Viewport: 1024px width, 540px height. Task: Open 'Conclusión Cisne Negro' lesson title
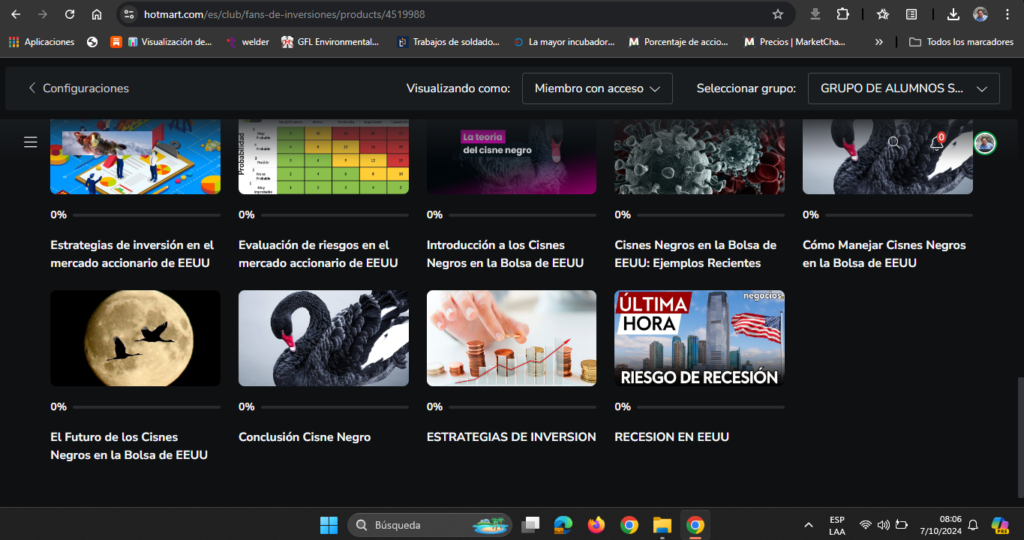[x=304, y=437]
